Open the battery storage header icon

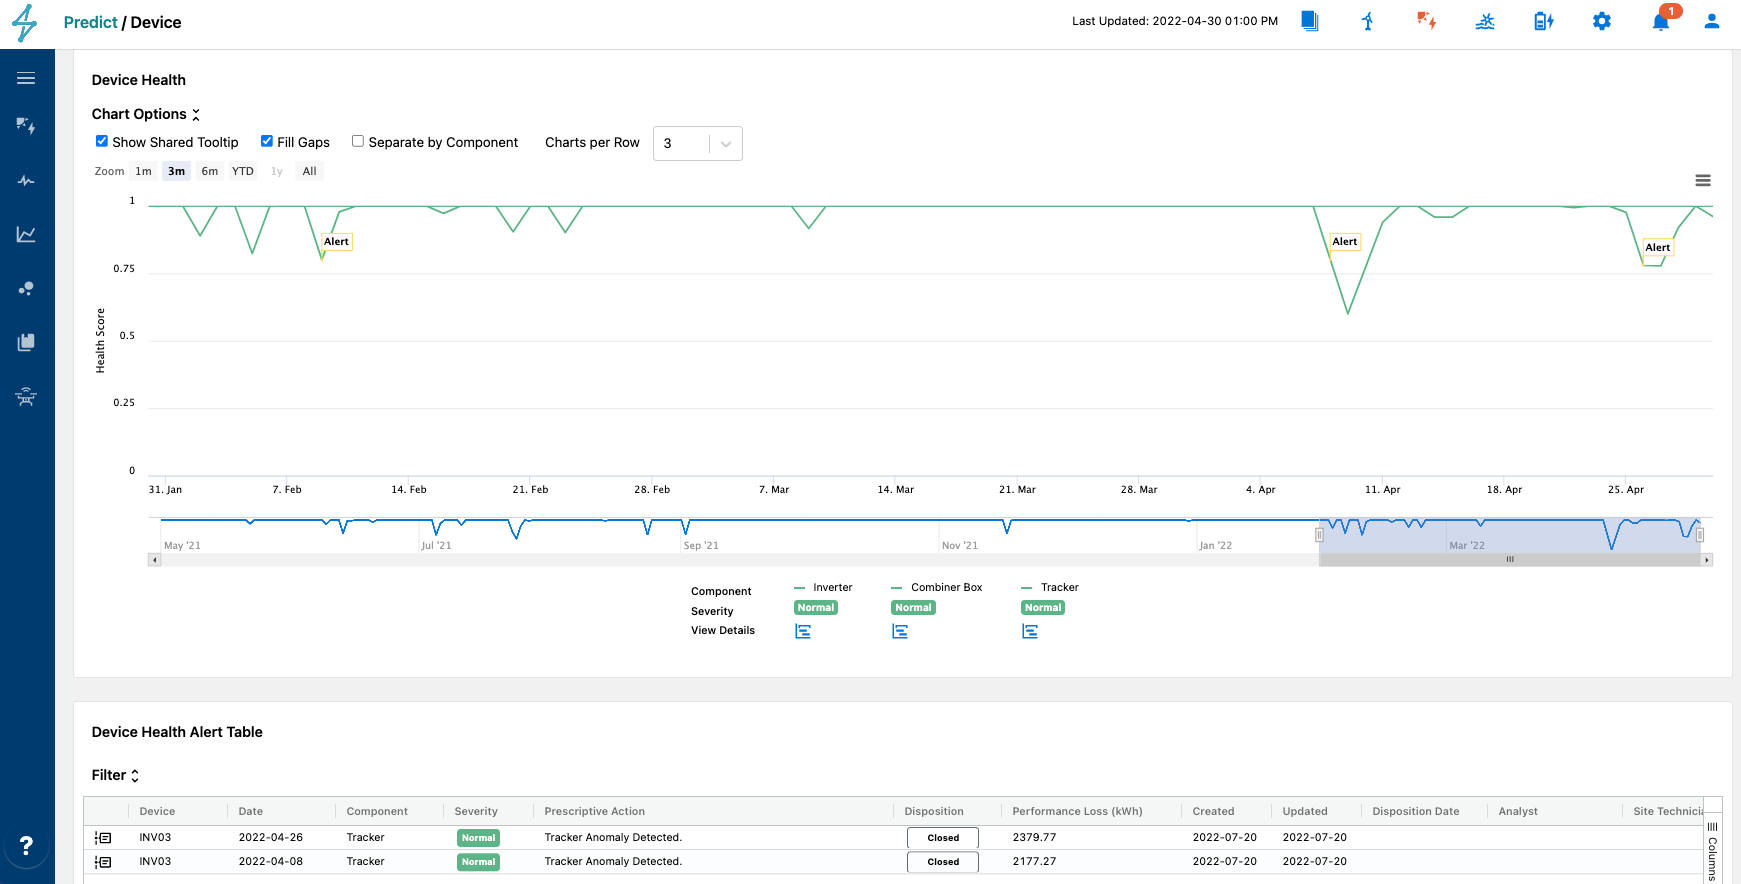[x=1543, y=21]
